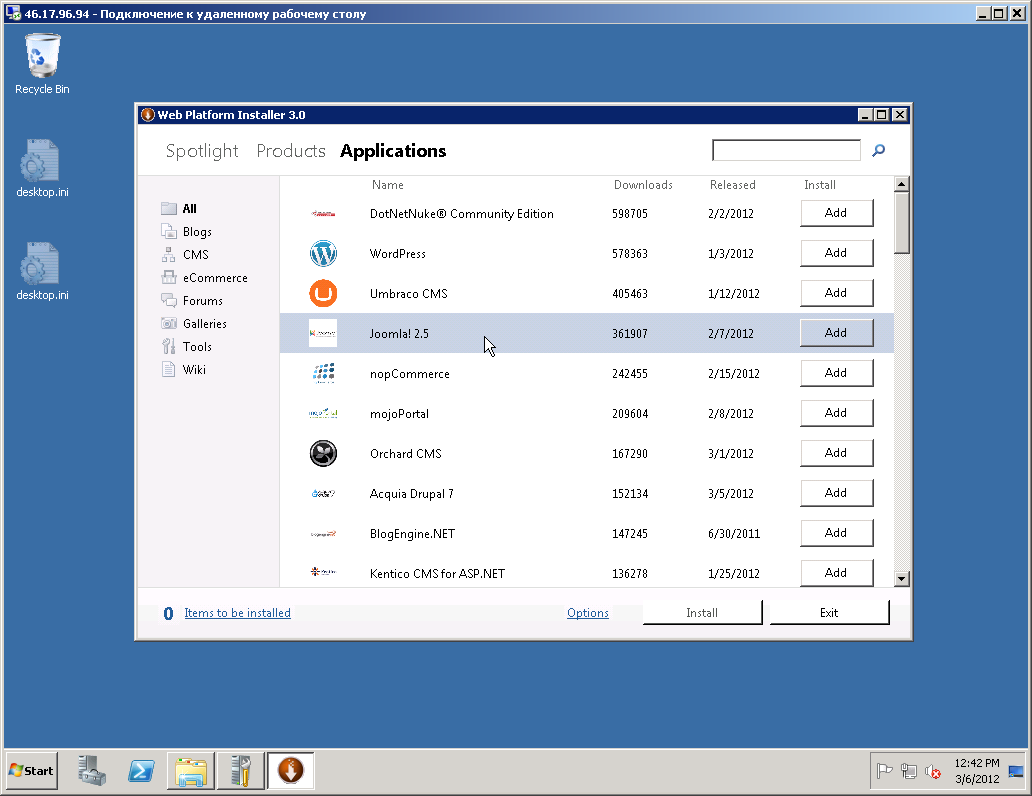Select the Wiki category
The image size is (1032, 796).
184,369
